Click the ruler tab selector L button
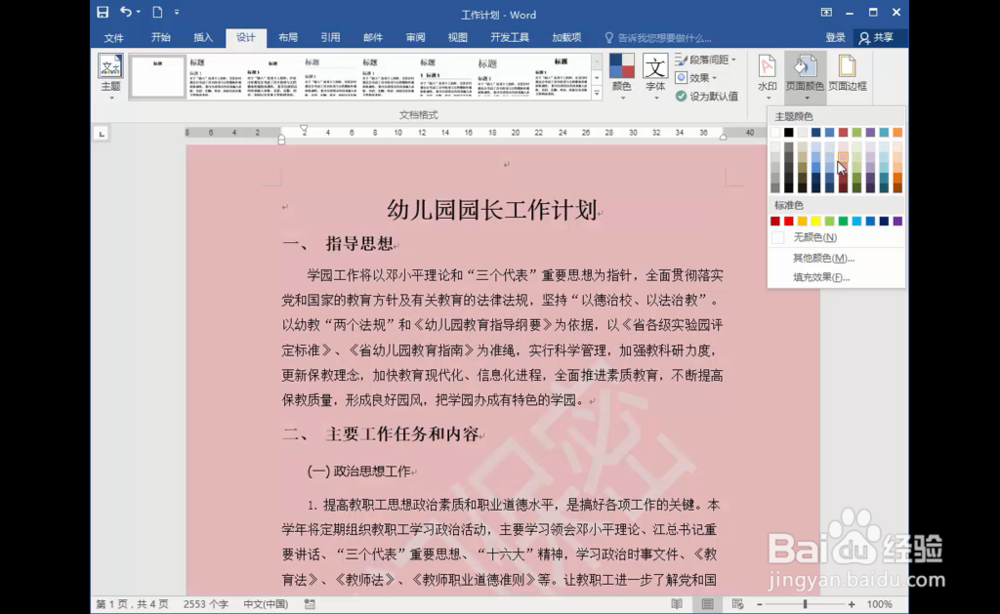 pos(101,133)
